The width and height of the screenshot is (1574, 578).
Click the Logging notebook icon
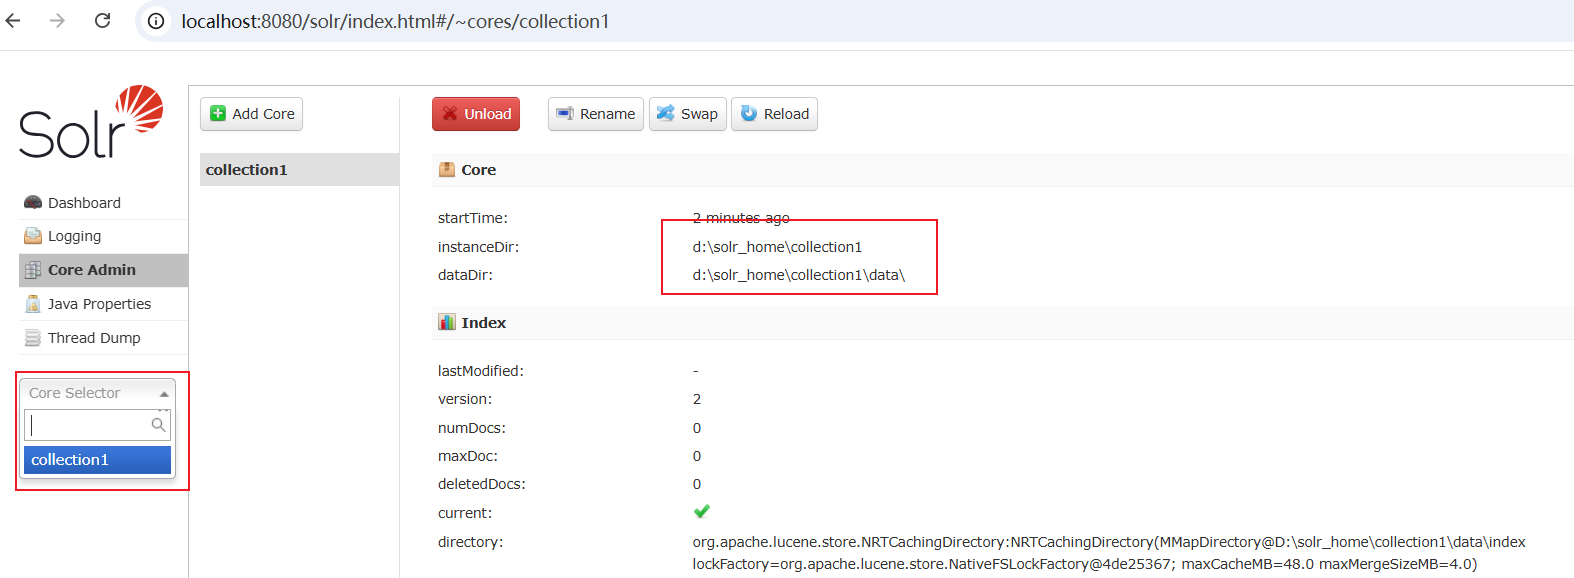tap(33, 236)
